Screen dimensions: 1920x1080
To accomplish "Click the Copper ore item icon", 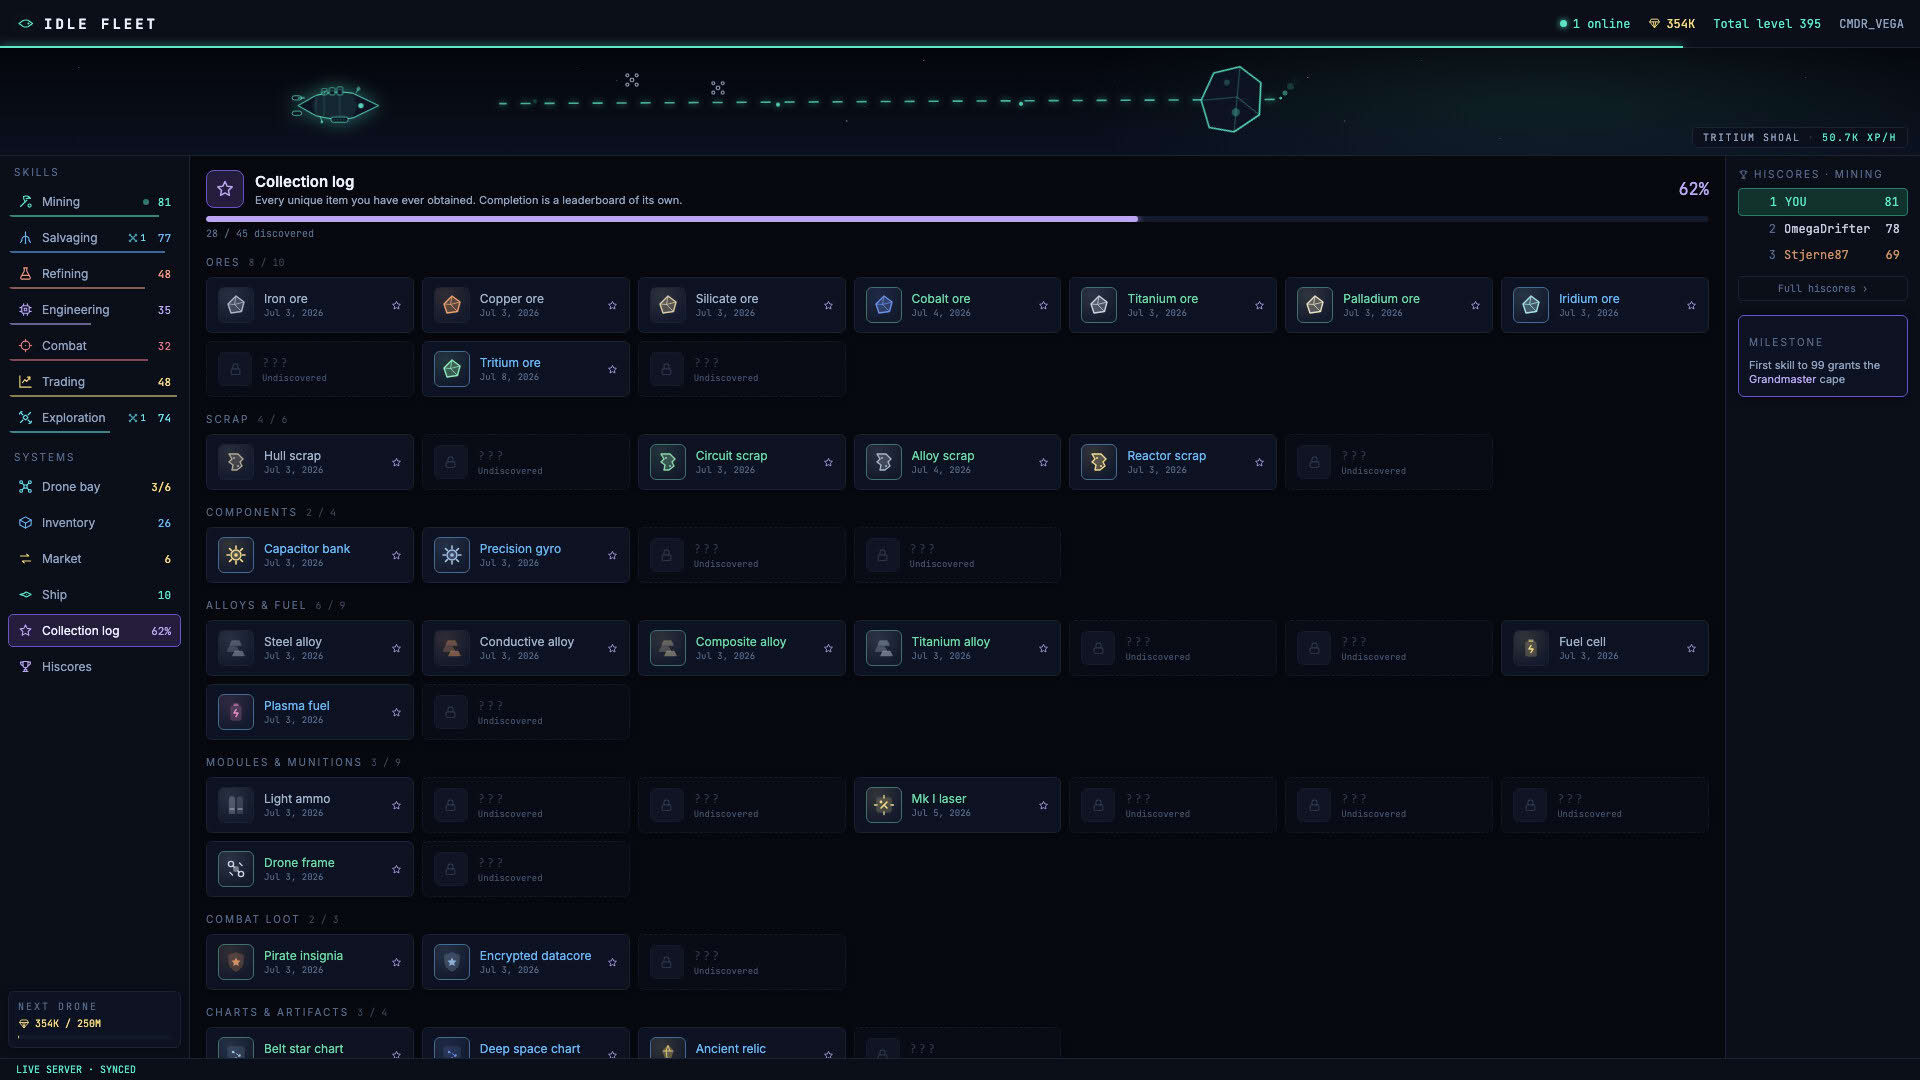I will 452,305.
